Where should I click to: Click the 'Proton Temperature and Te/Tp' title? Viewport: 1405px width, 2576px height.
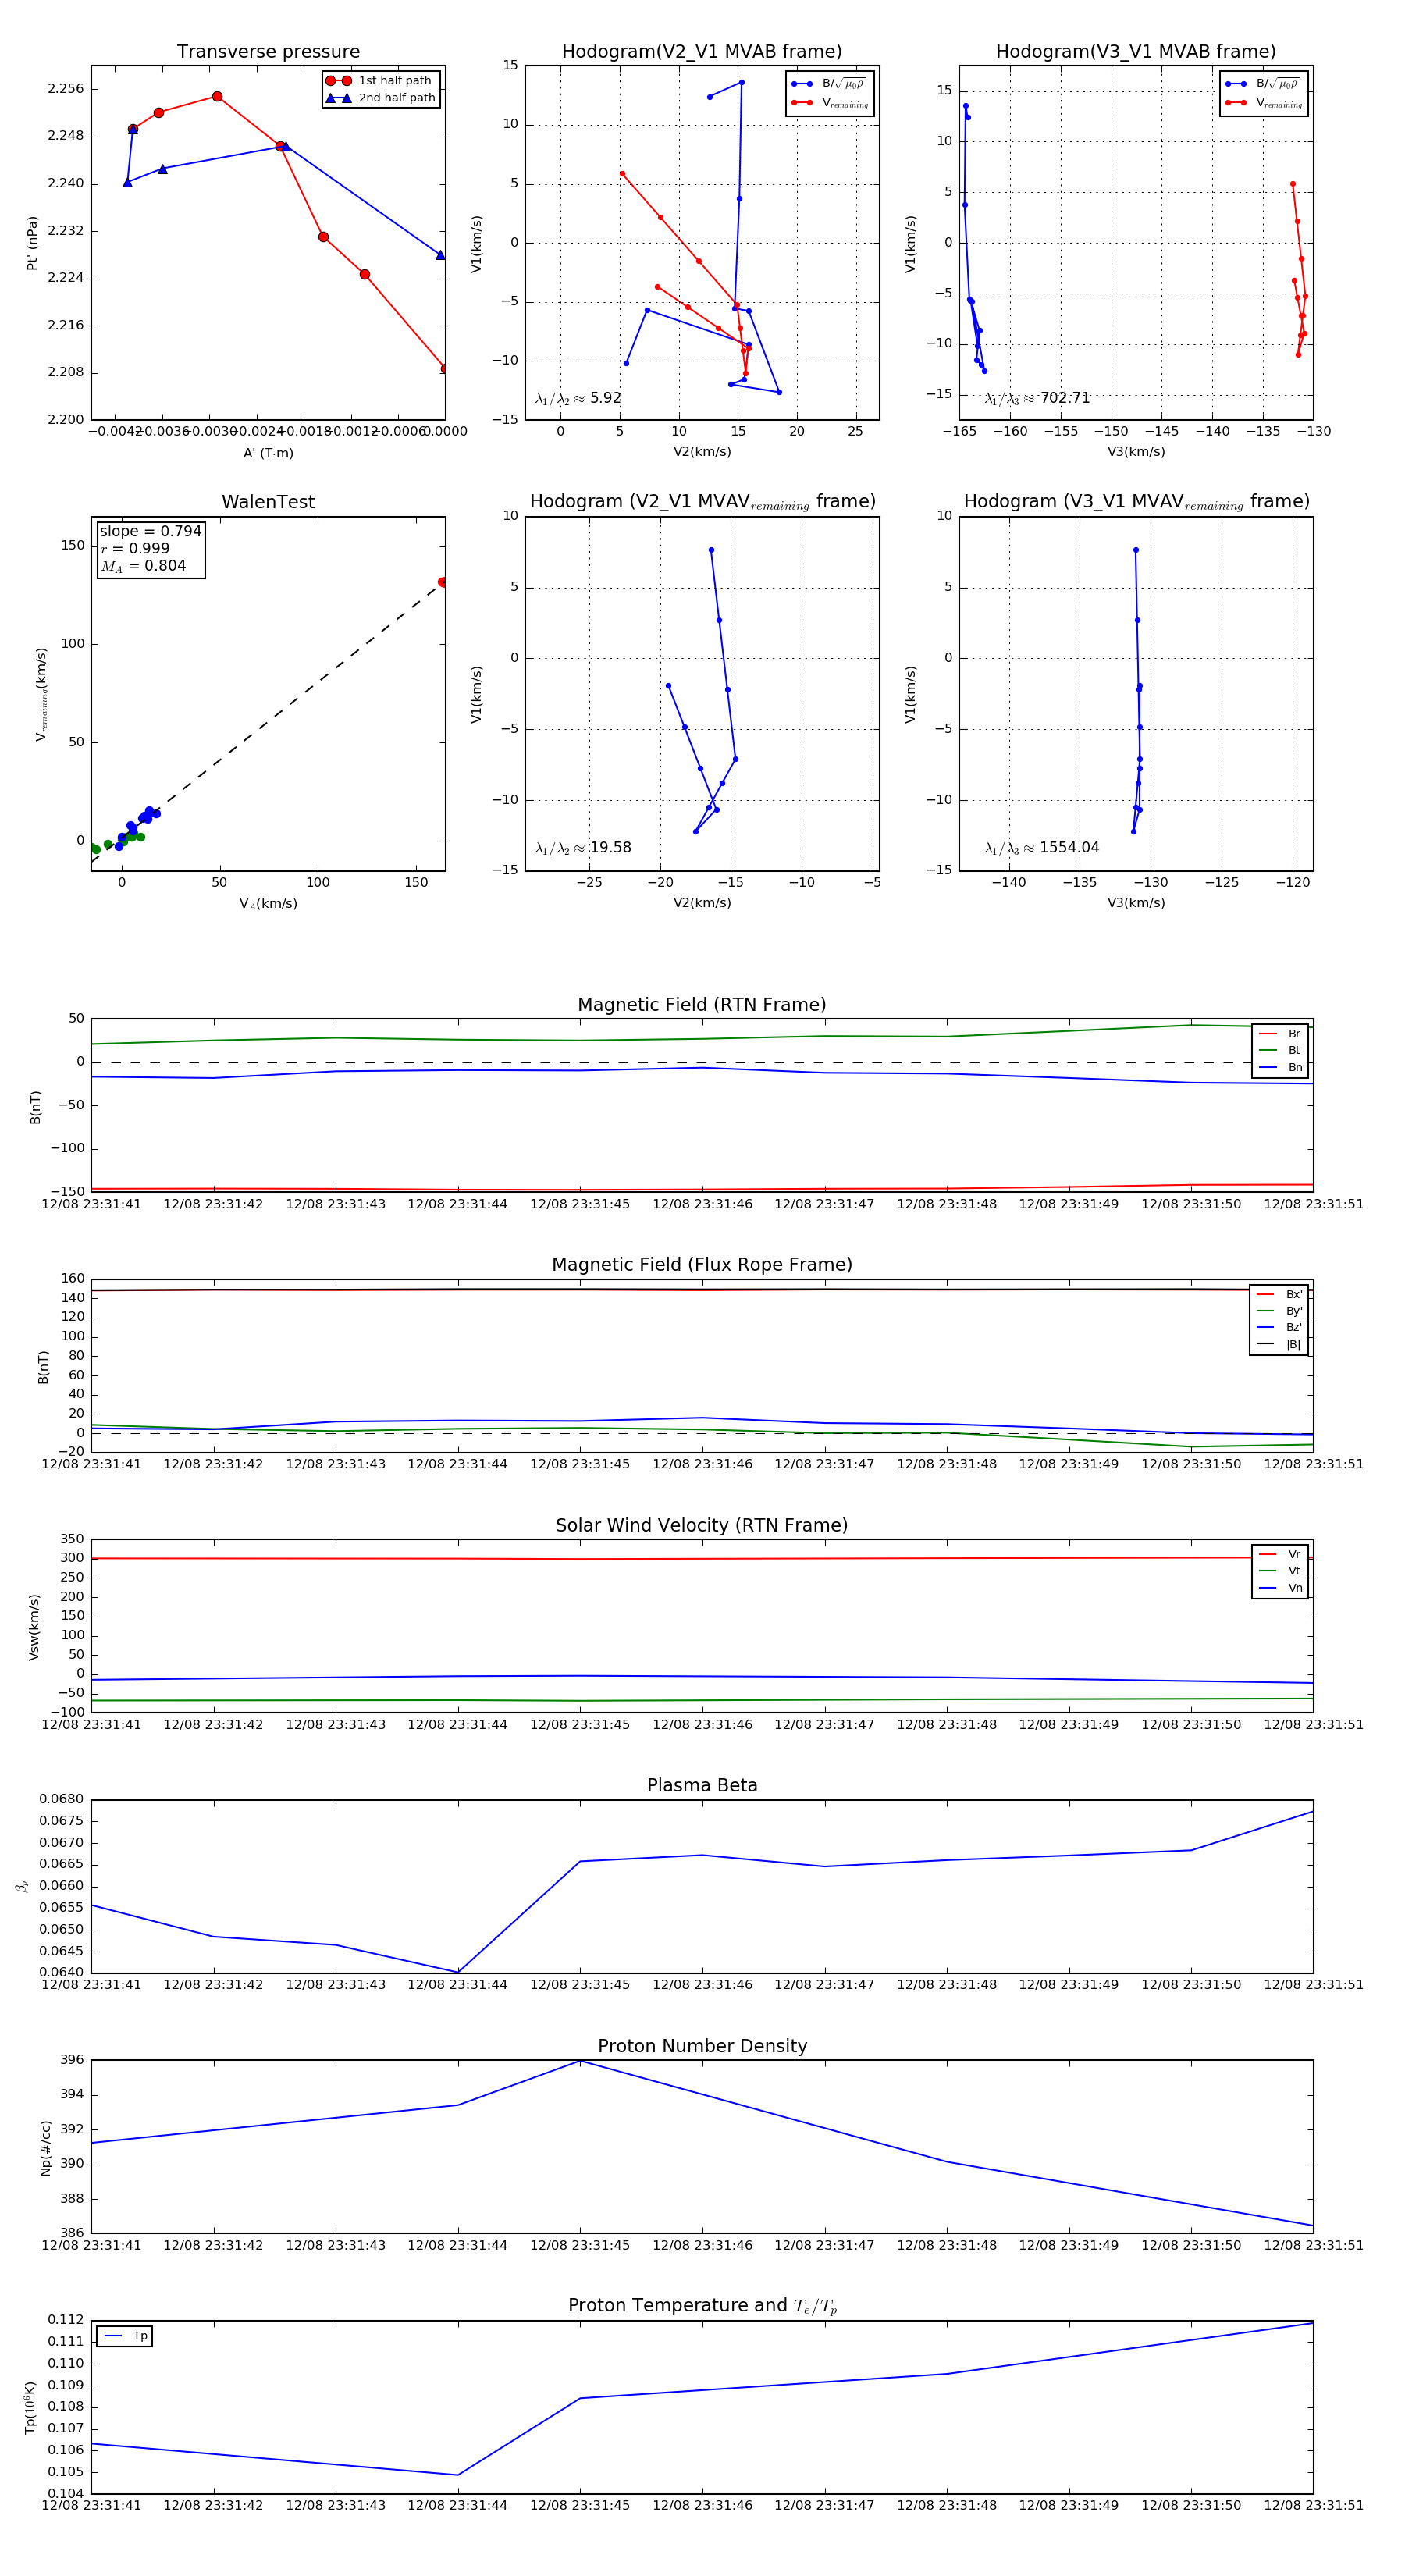[702, 2306]
